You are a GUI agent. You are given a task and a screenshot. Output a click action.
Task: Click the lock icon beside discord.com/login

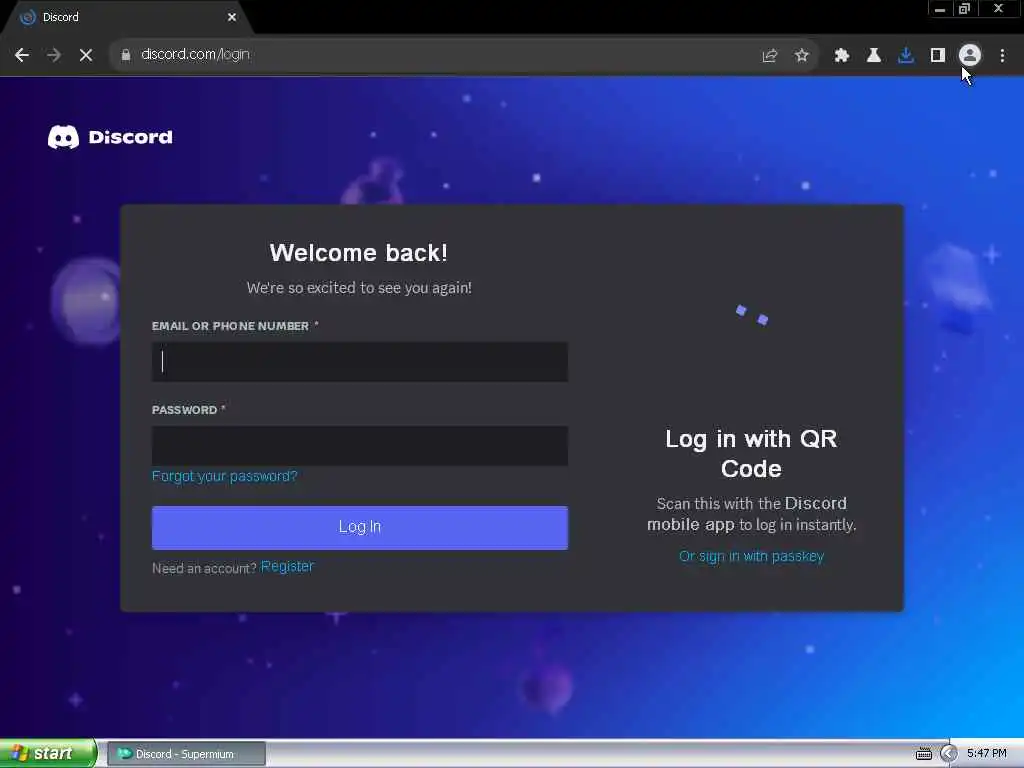tap(125, 55)
